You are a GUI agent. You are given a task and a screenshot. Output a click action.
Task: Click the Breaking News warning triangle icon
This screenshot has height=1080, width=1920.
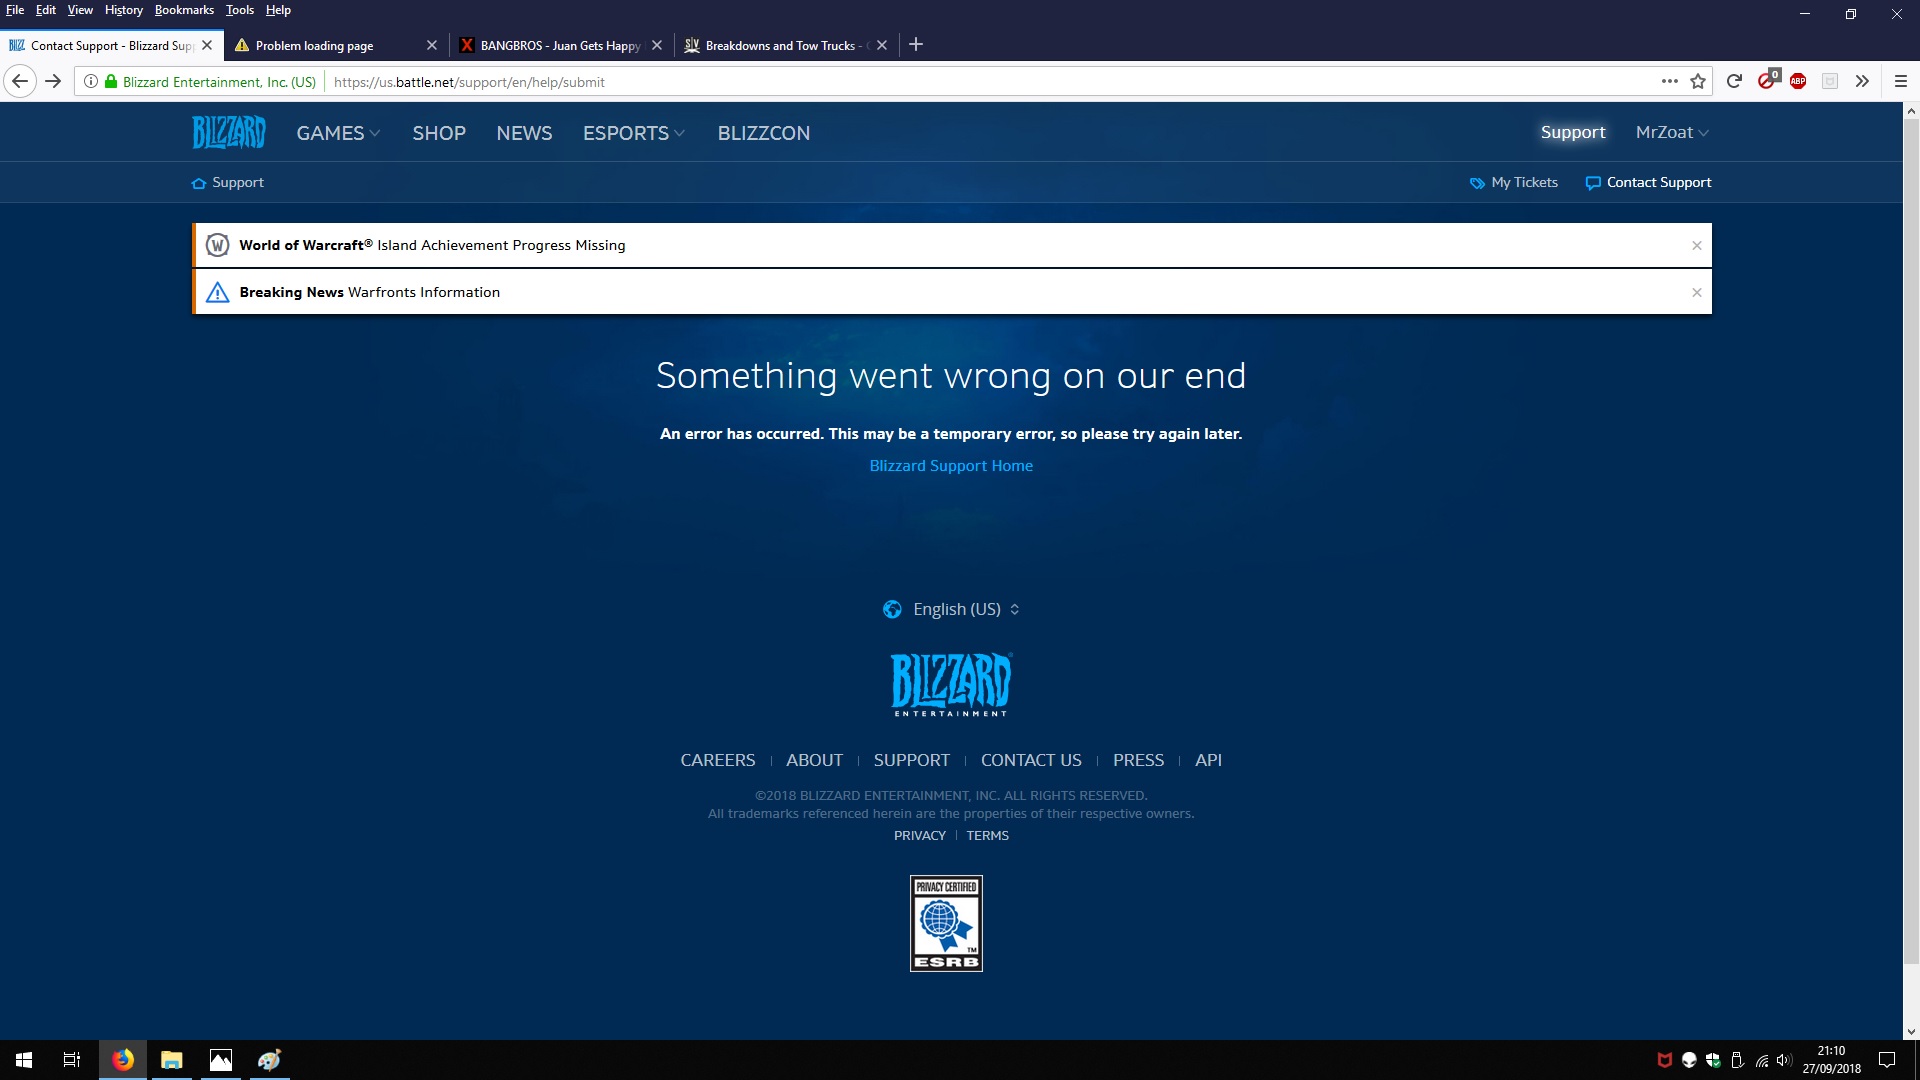coord(217,292)
